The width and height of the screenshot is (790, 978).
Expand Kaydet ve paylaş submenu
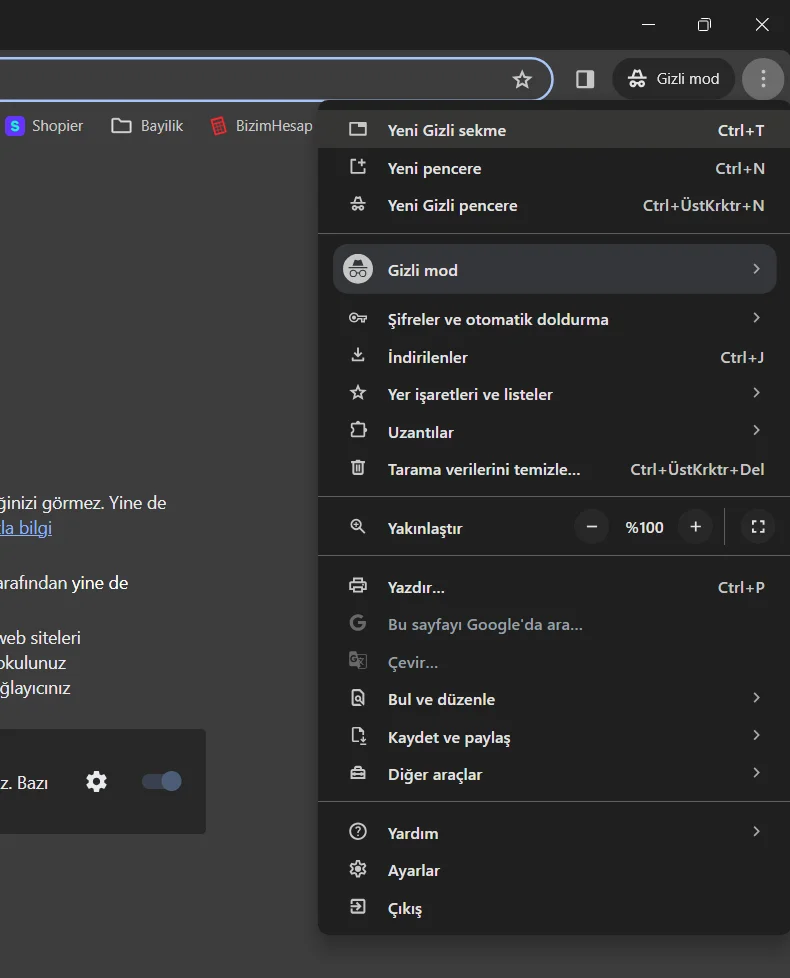point(554,737)
